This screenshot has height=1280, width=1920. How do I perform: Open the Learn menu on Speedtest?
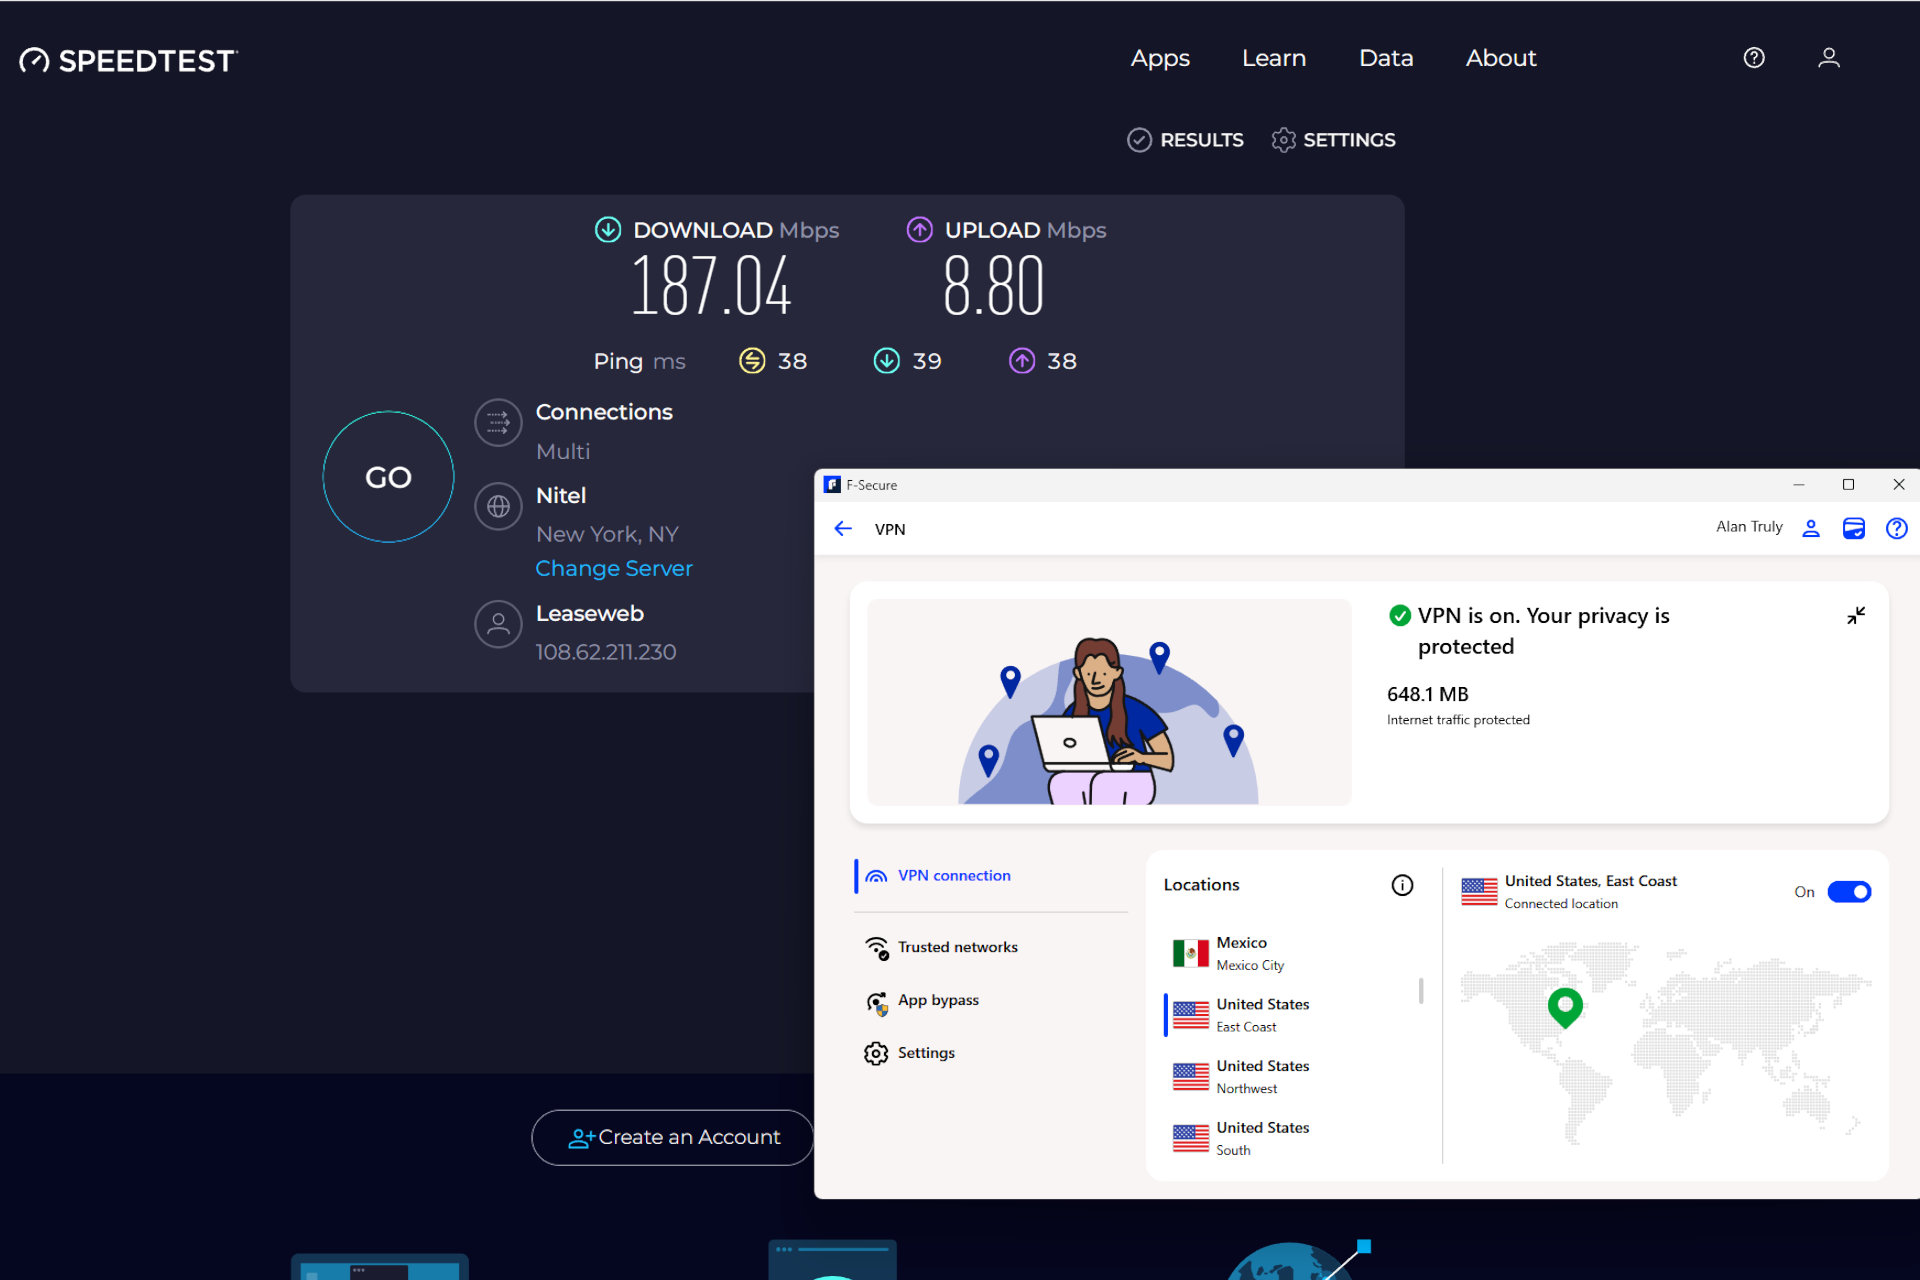pyautogui.click(x=1273, y=57)
